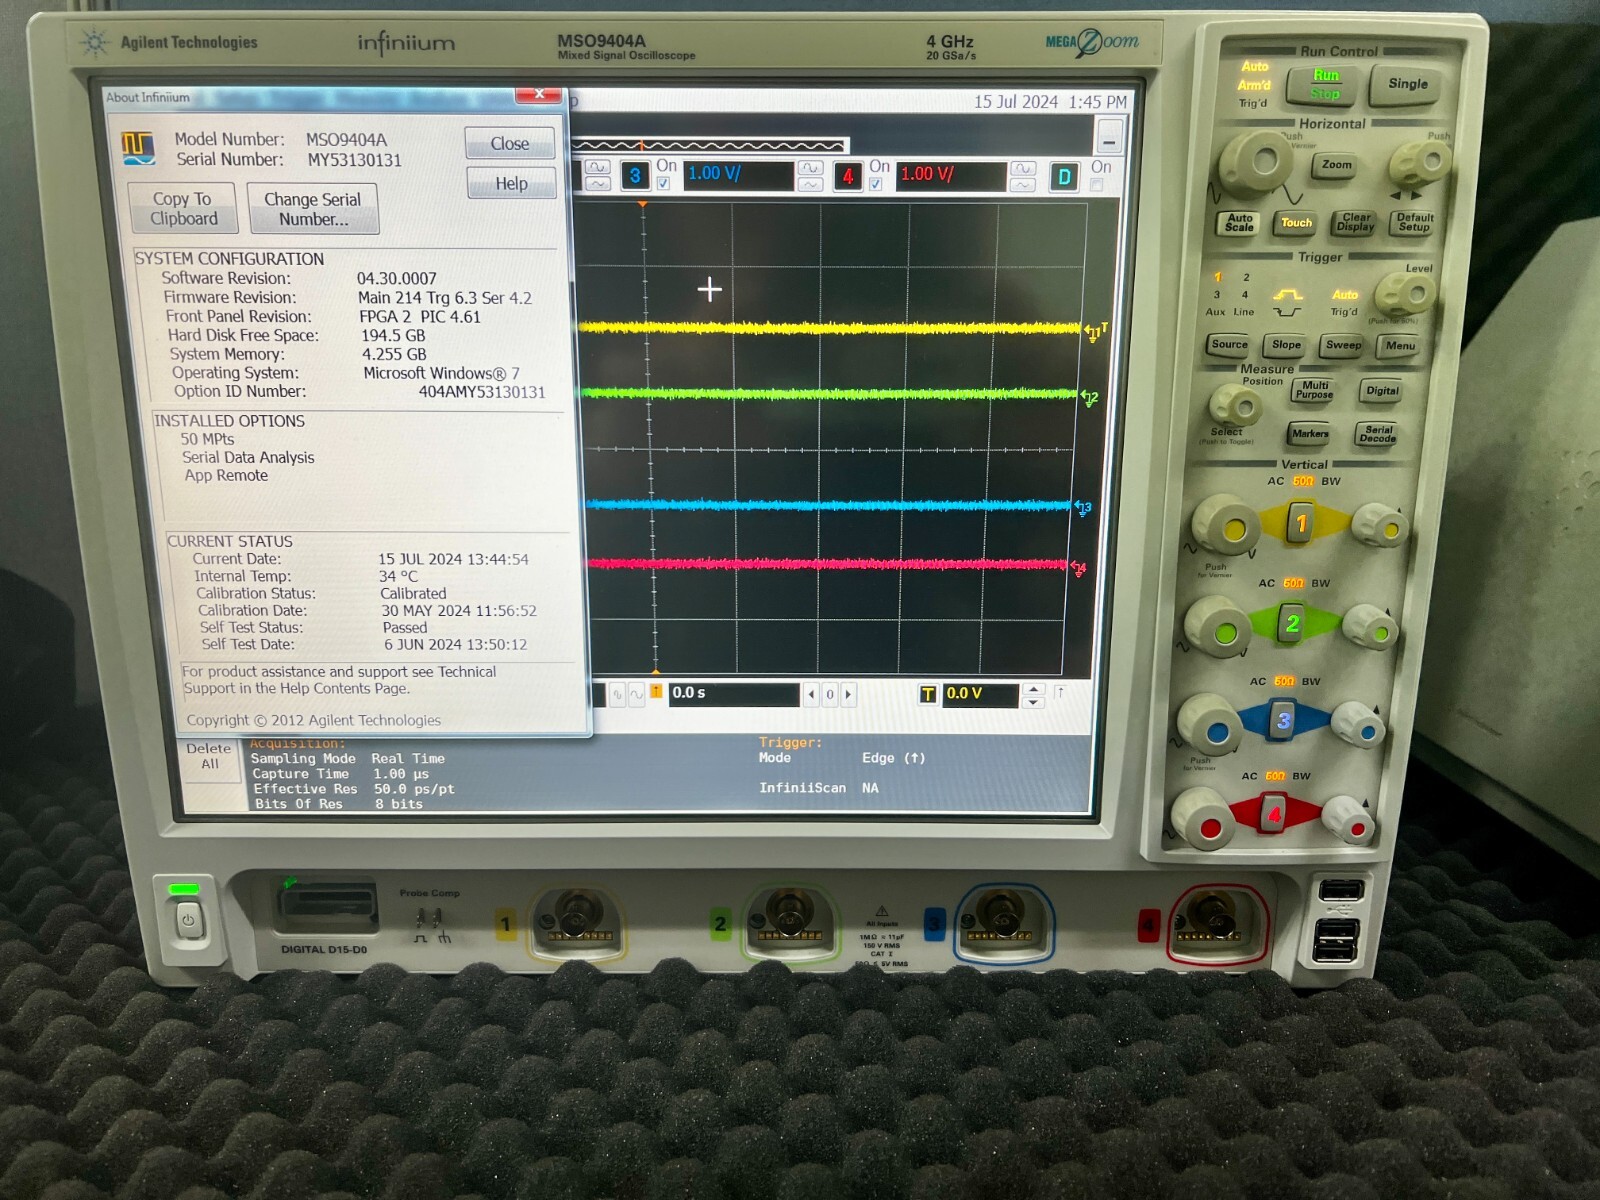
Task: Click the 0.0 V trigger level field
Action: click(980, 695)
